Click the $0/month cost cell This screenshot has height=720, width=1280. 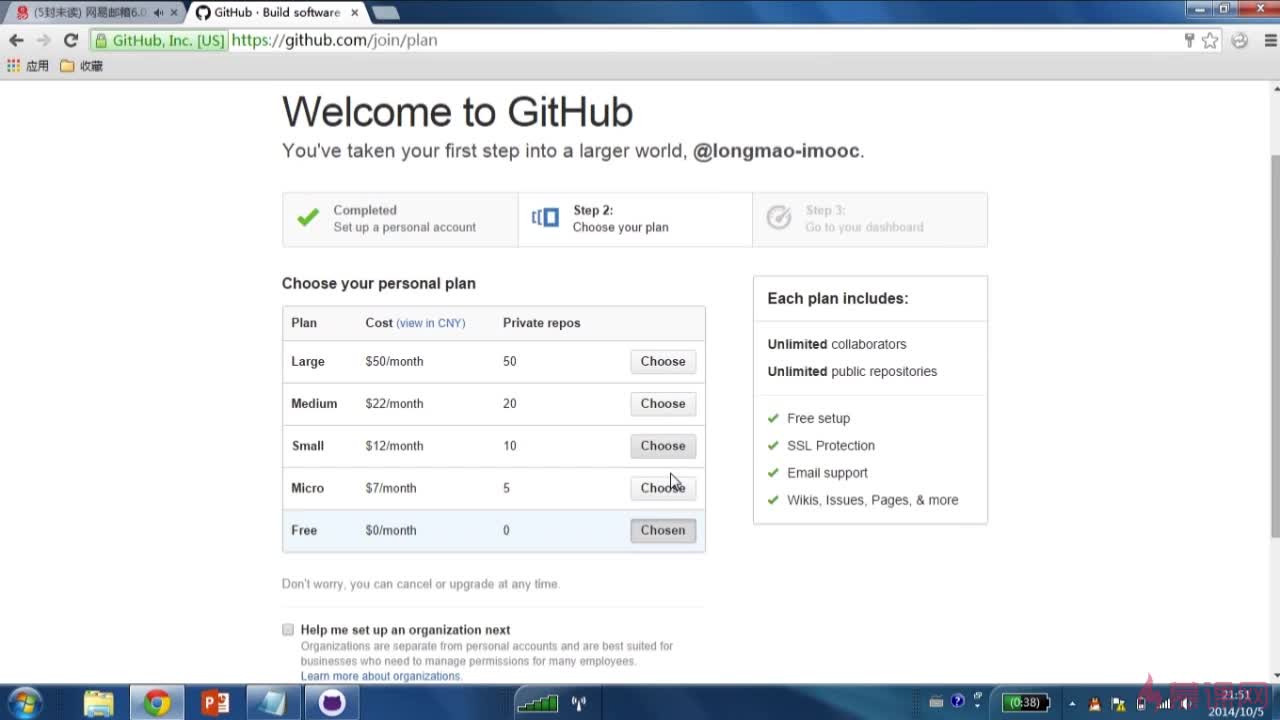(x=391, y=530)
